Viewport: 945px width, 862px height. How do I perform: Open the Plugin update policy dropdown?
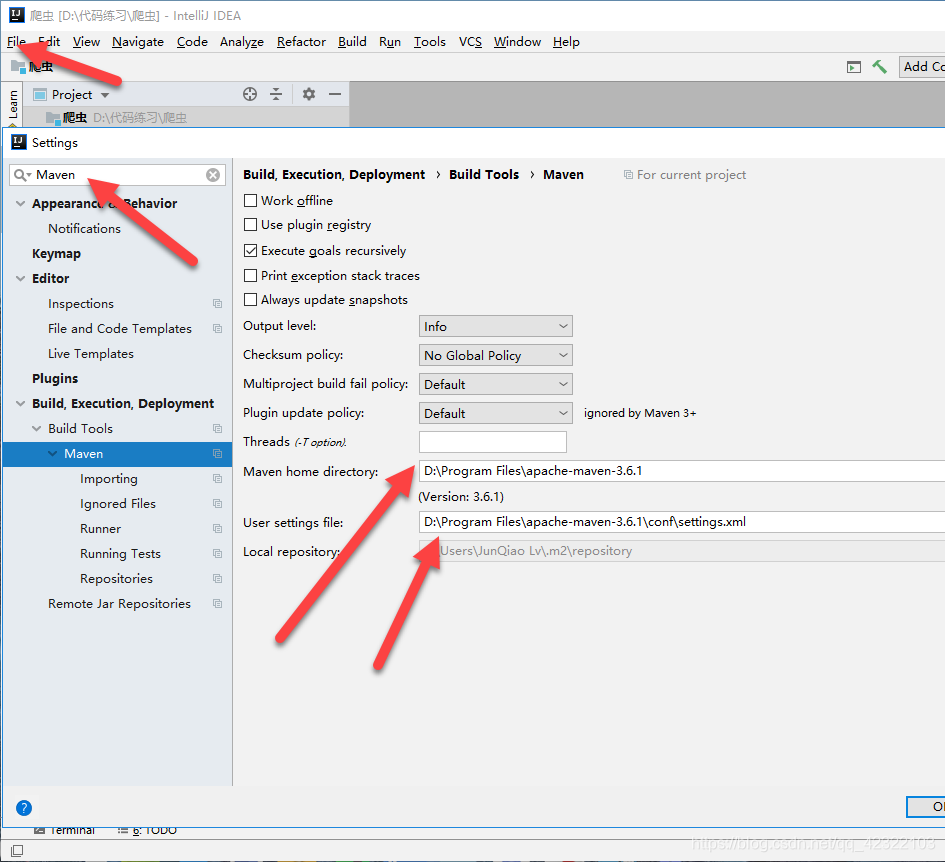point(495,413)
